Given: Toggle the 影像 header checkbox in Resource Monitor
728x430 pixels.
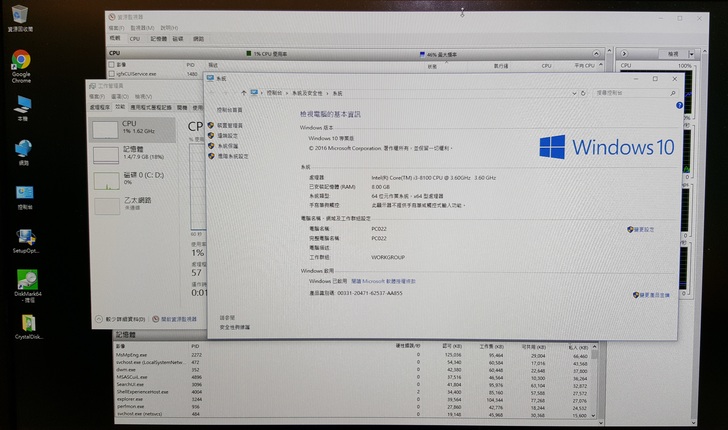Looking at the screenshot, I should [111, 65].
